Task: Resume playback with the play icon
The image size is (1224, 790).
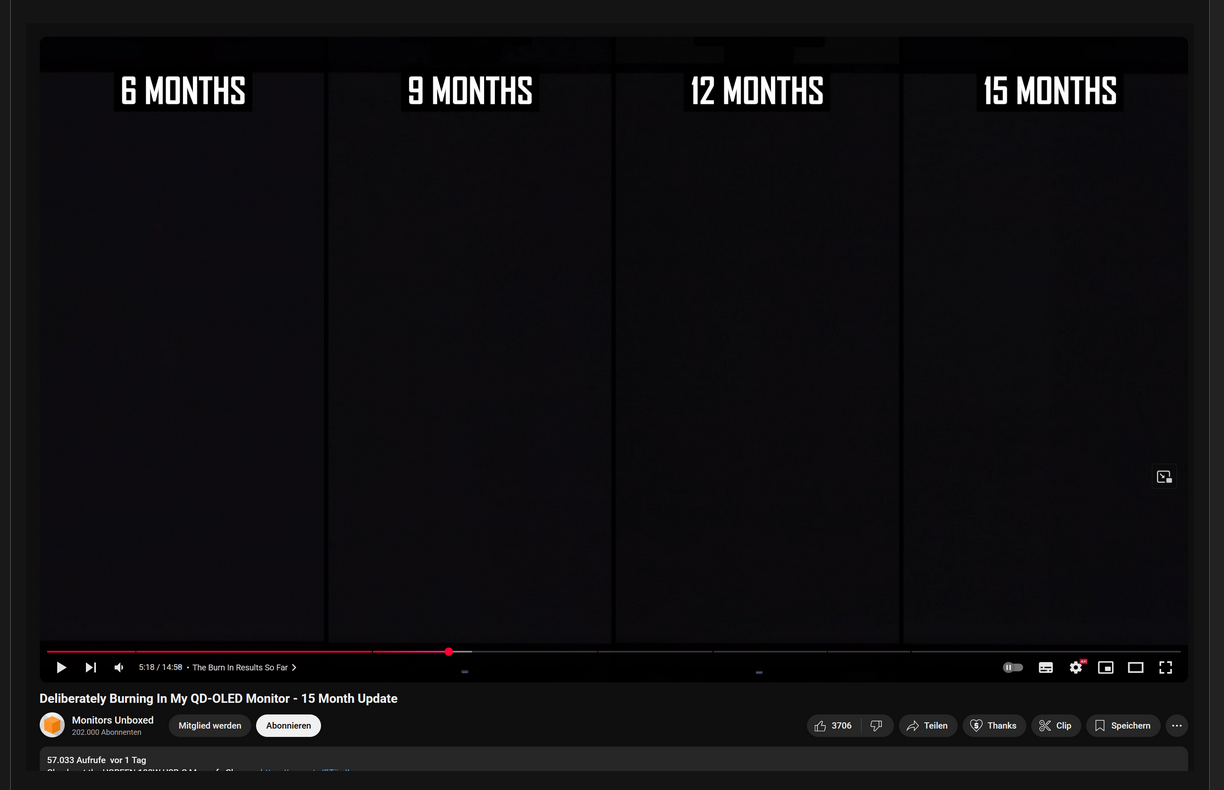Action: tap(60, 667)
